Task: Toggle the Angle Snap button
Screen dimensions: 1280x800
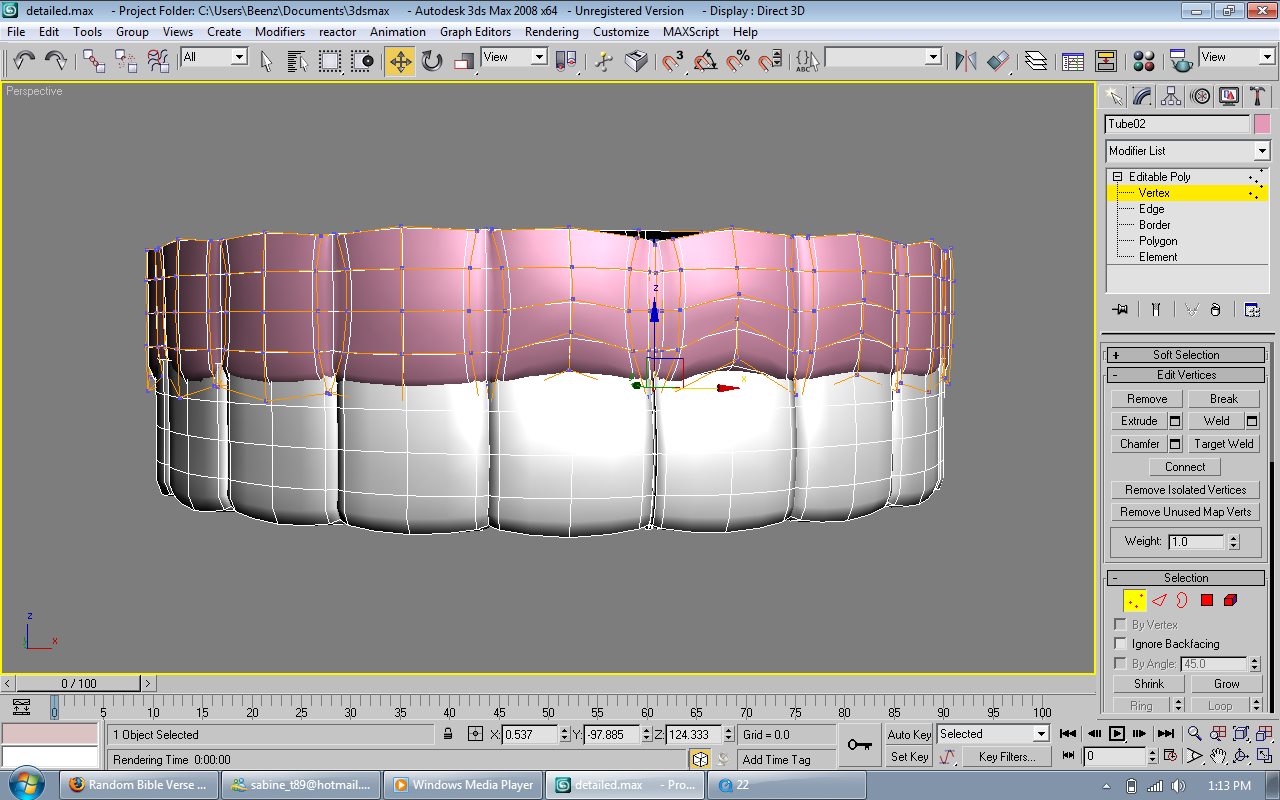Action: click(705, 61)
